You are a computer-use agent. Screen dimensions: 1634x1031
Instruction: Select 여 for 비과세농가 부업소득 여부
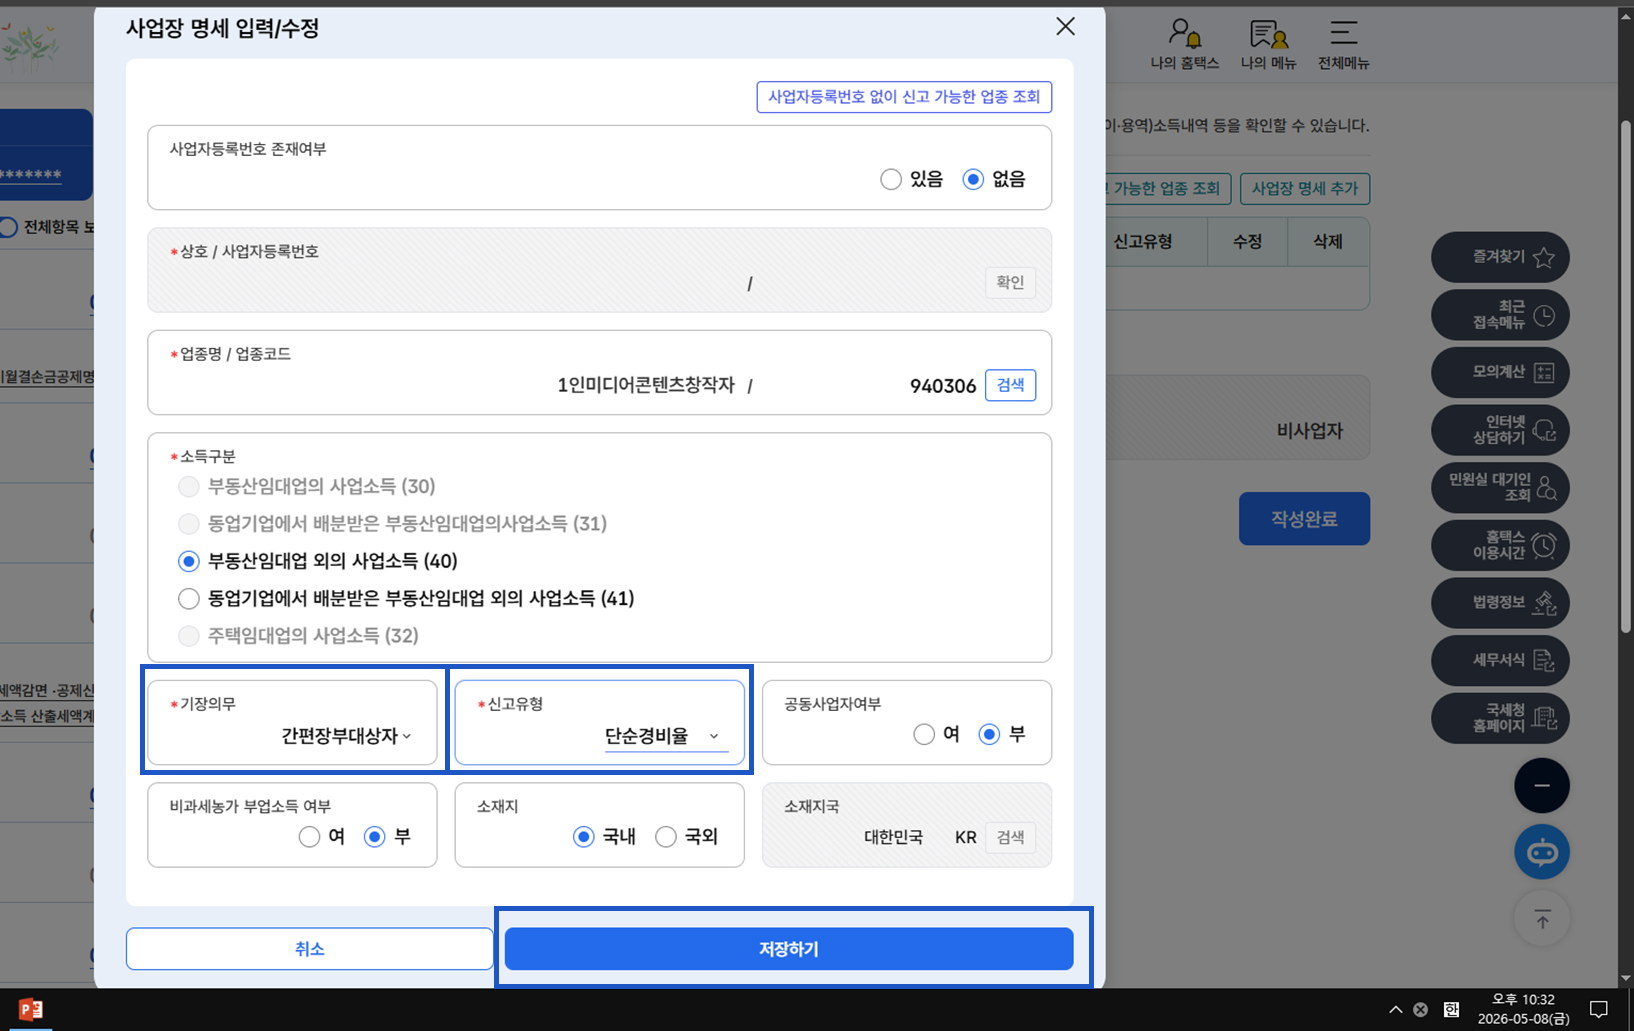309,836
